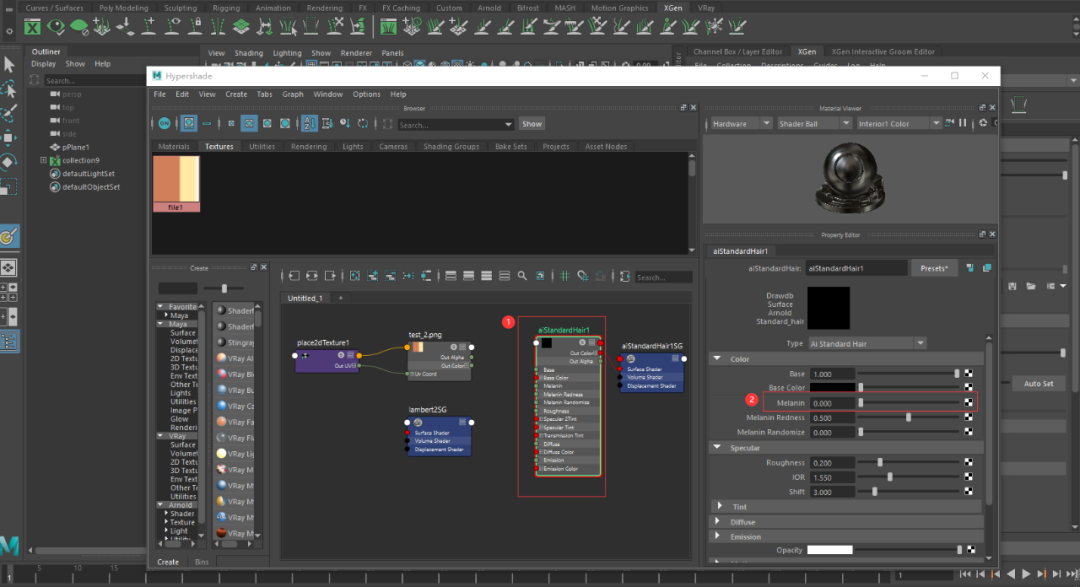1080x587 pixels.
Task: Click the map button for Base Color
Action: click(968, 388)
